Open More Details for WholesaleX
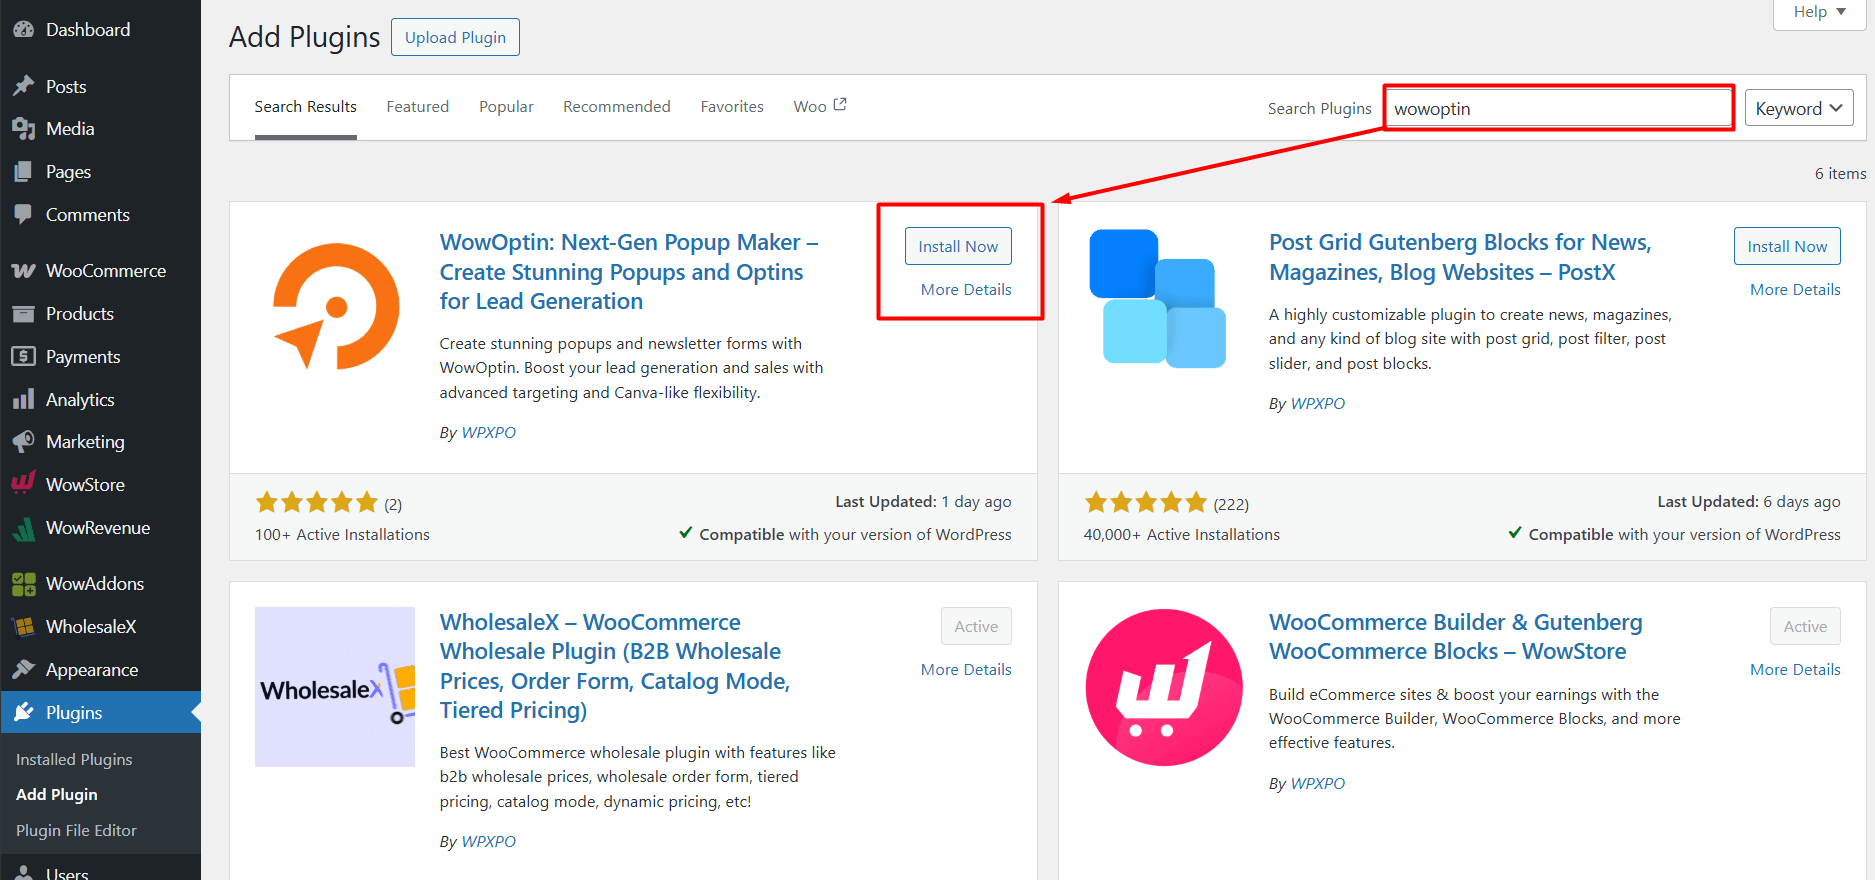The image size is (1875, 880). [x=966, y=670]
